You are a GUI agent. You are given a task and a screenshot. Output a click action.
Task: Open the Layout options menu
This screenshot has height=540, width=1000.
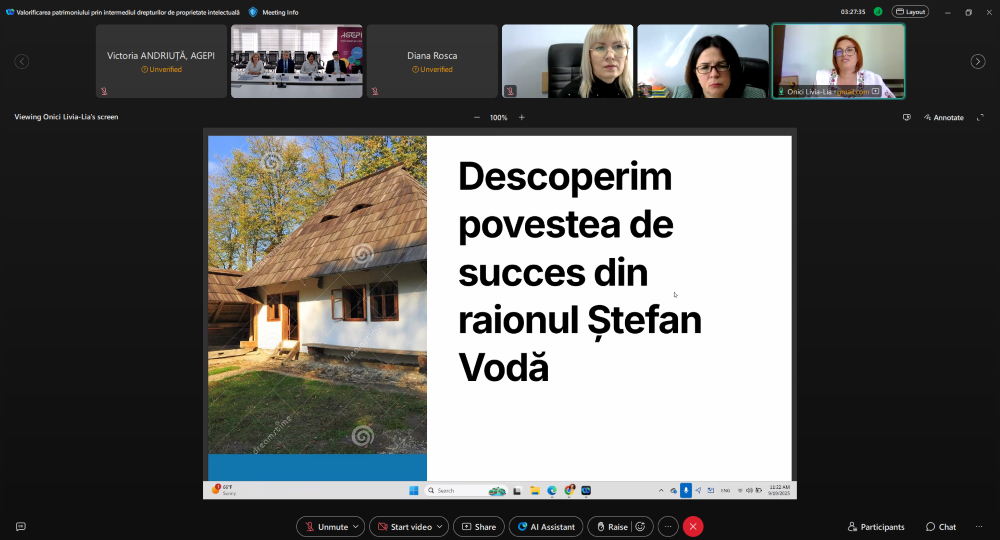910,12
